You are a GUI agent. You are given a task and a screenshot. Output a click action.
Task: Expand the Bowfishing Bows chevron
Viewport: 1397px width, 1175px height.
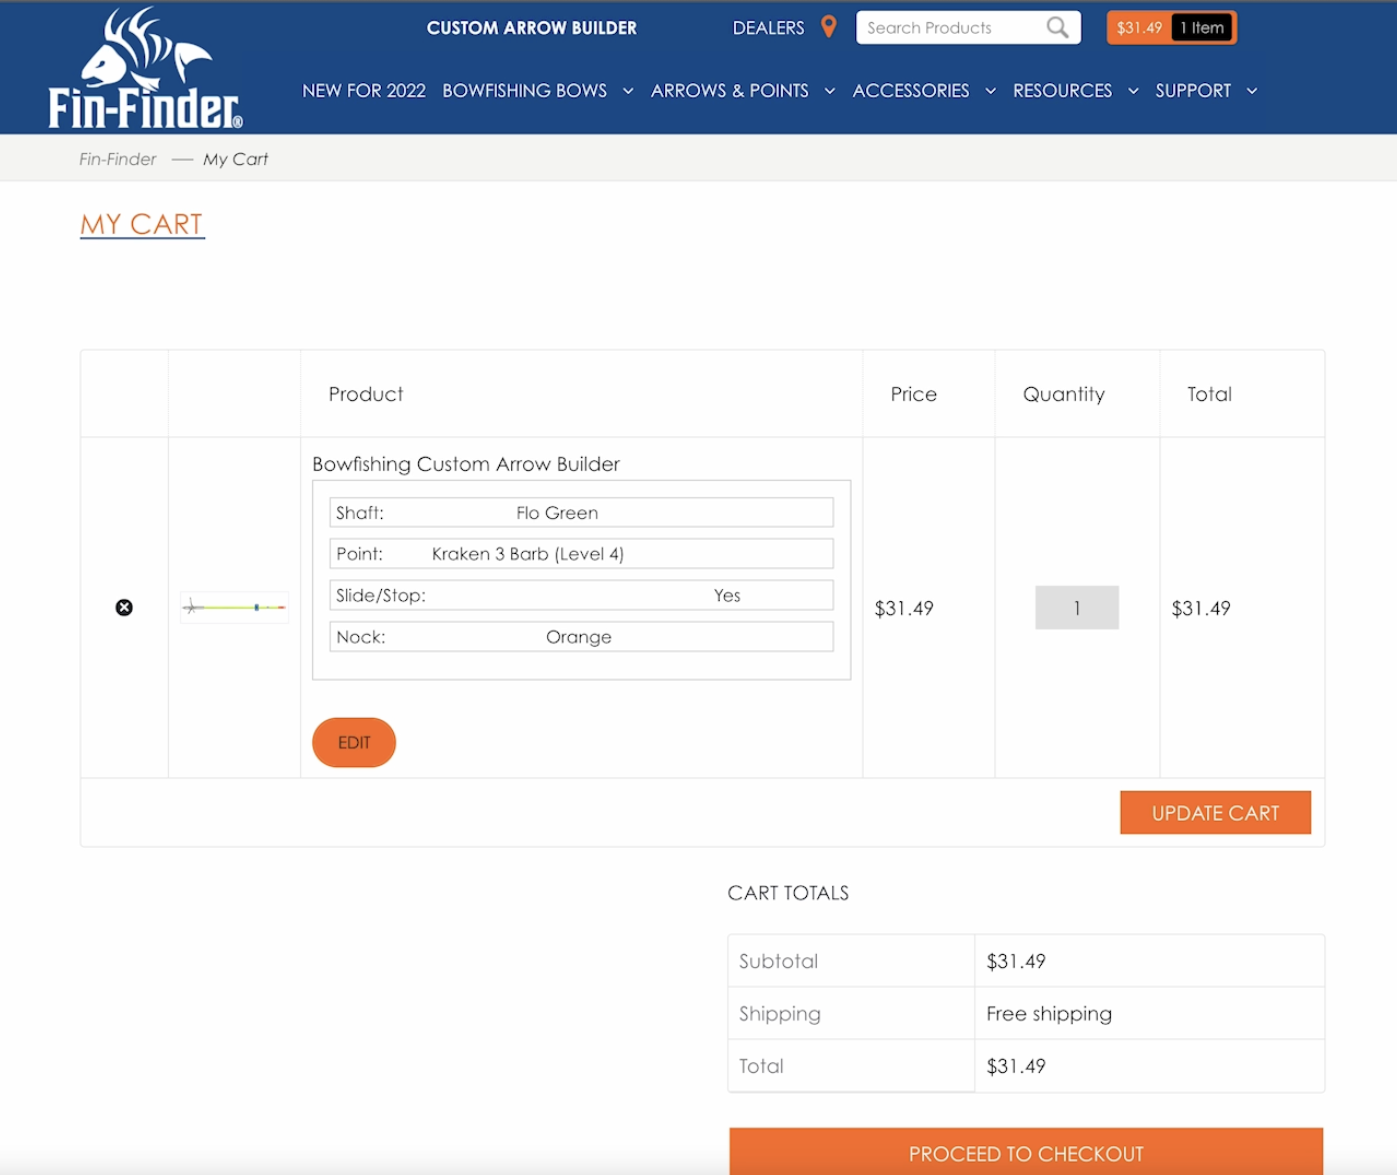click(x=628, y=91)
